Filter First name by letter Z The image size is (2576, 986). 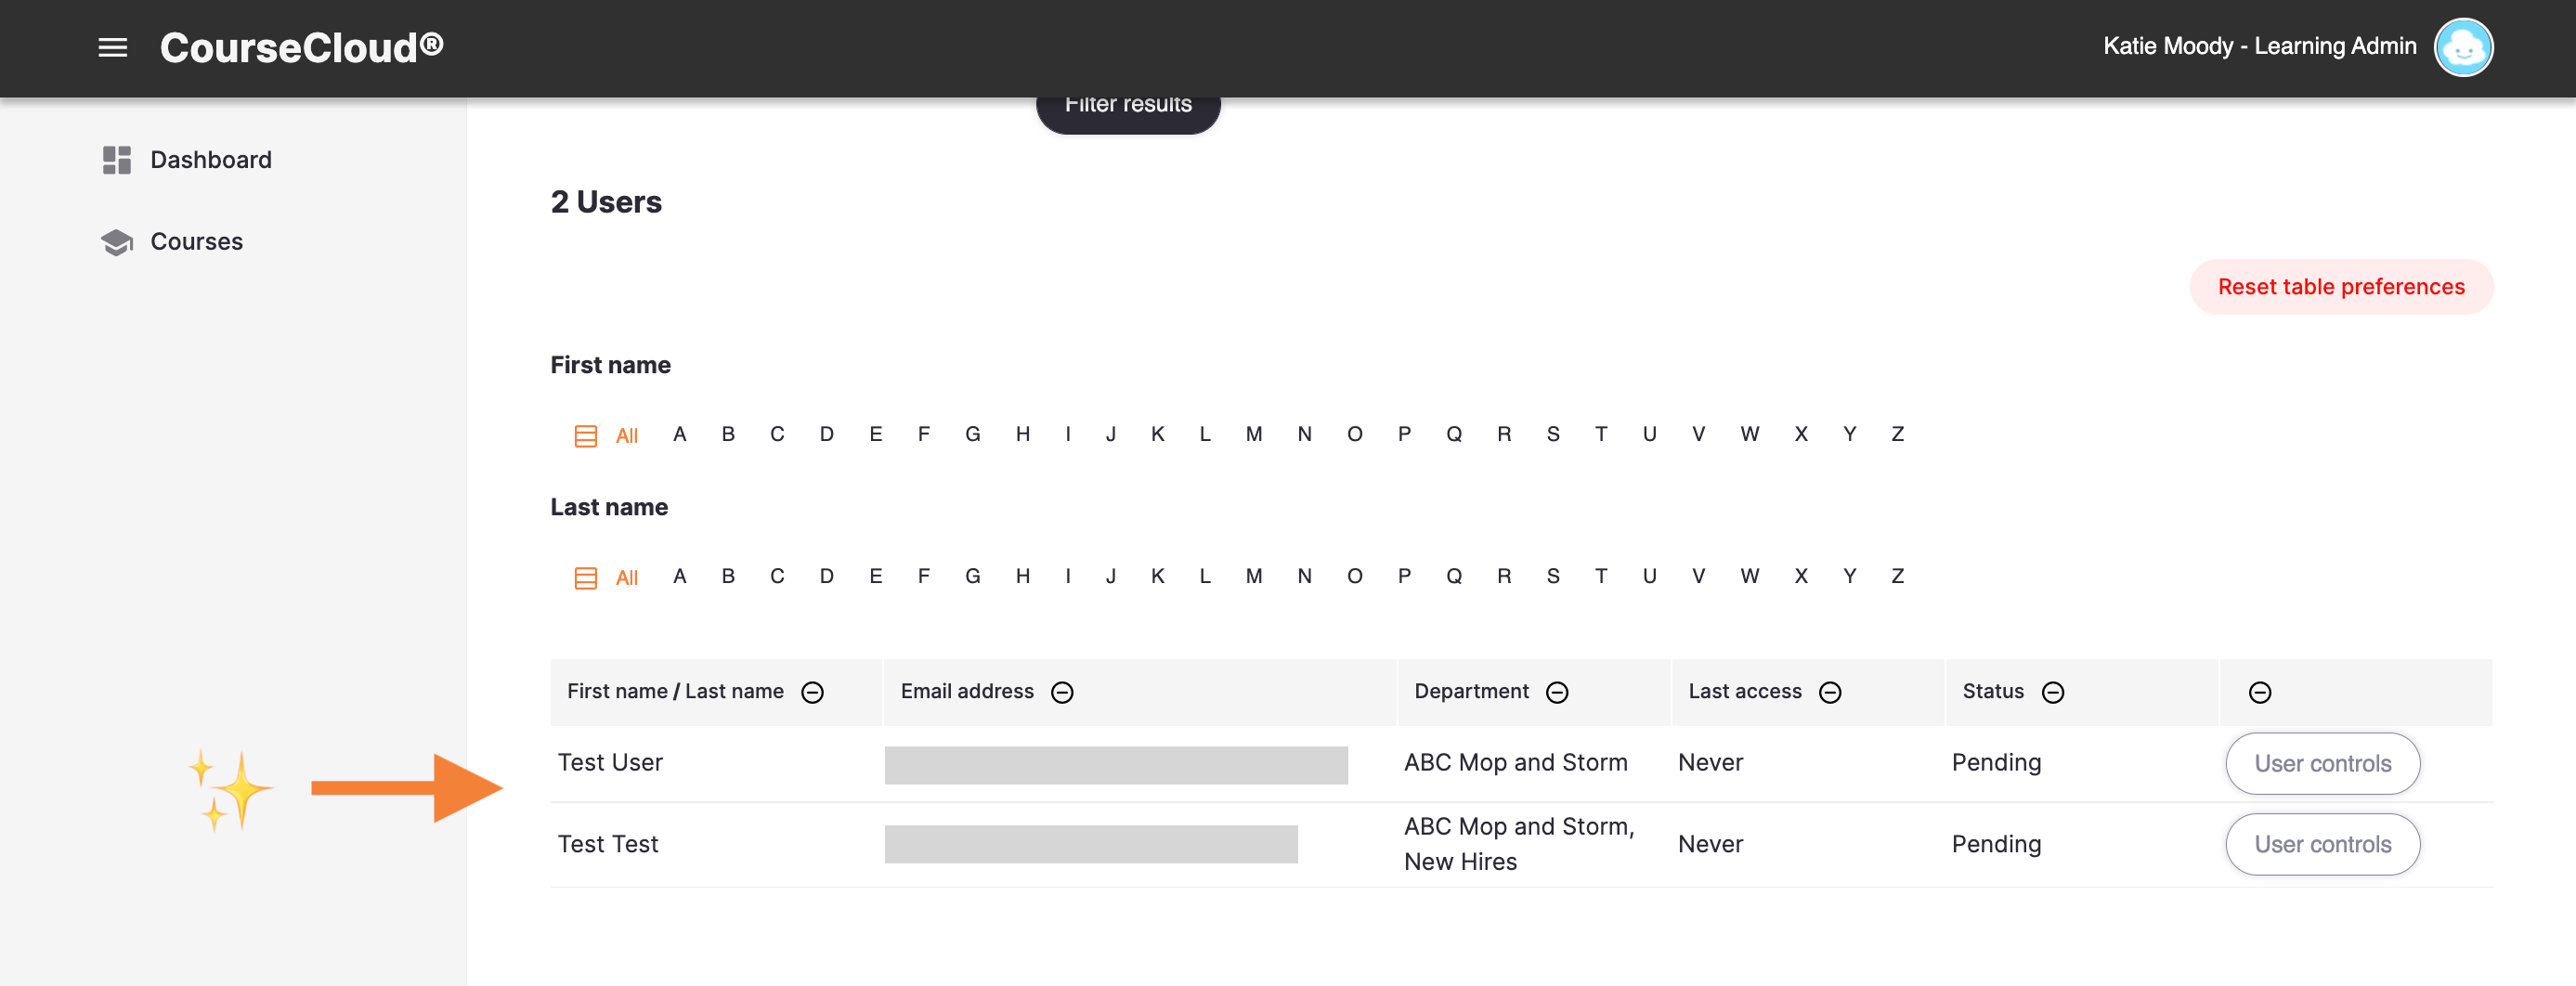tap(1898, 434)
